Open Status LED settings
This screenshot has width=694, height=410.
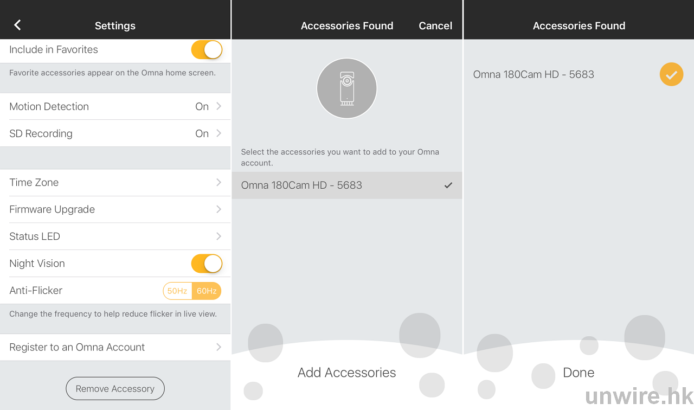pyautogui.click(x=115, y=236)
